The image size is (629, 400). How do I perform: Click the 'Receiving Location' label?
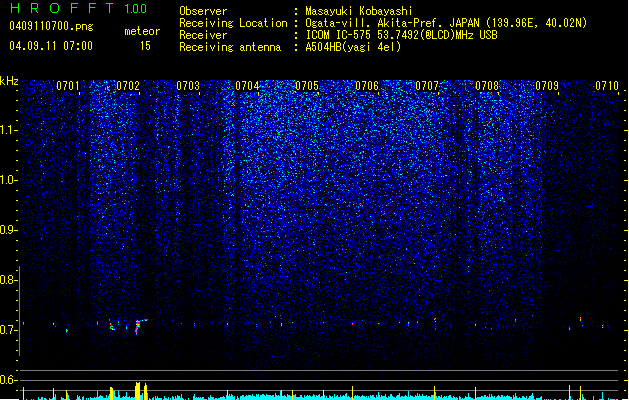pyautogui.click(x=233, y=23)
